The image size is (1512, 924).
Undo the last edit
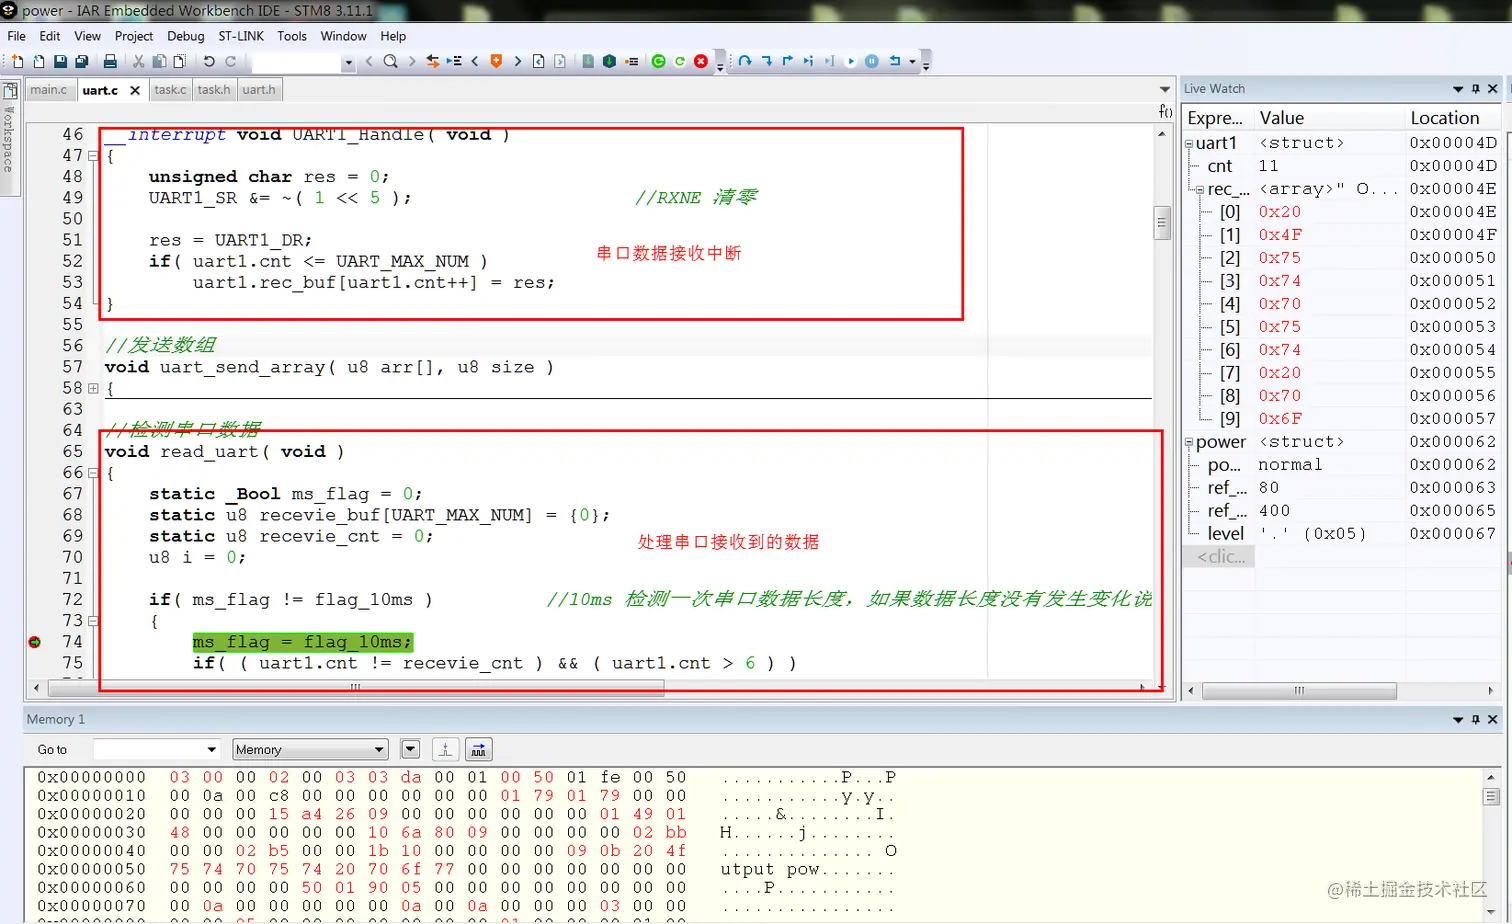209,62
